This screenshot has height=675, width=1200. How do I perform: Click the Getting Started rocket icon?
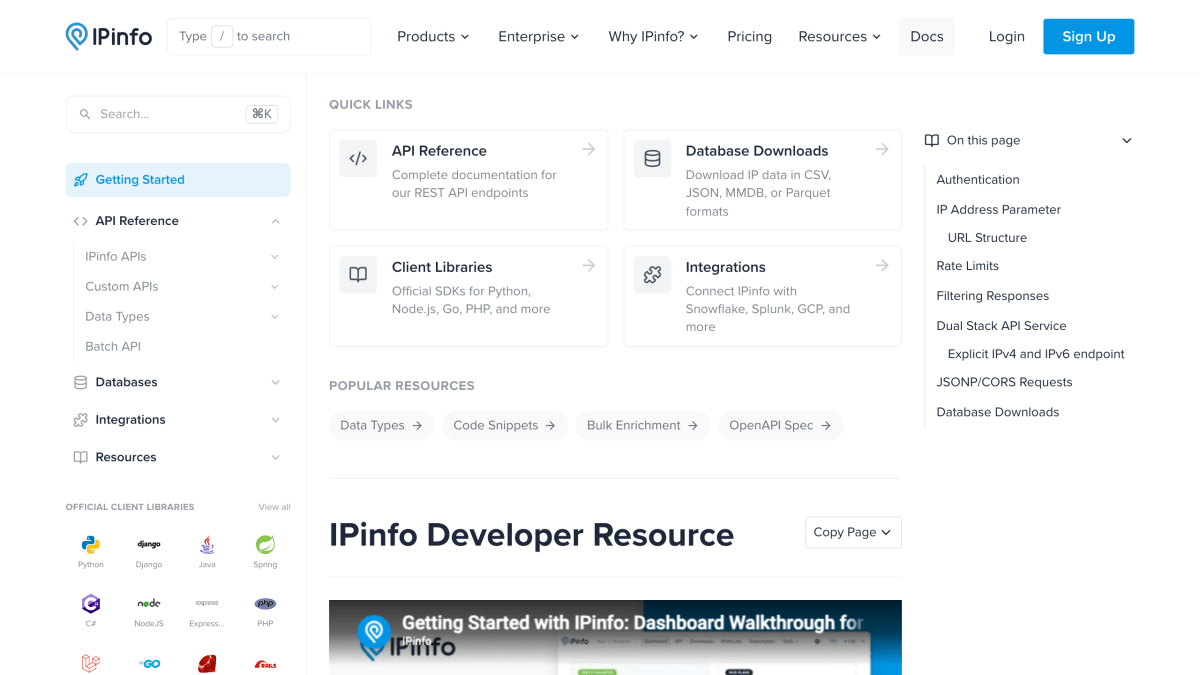(81, 180)
